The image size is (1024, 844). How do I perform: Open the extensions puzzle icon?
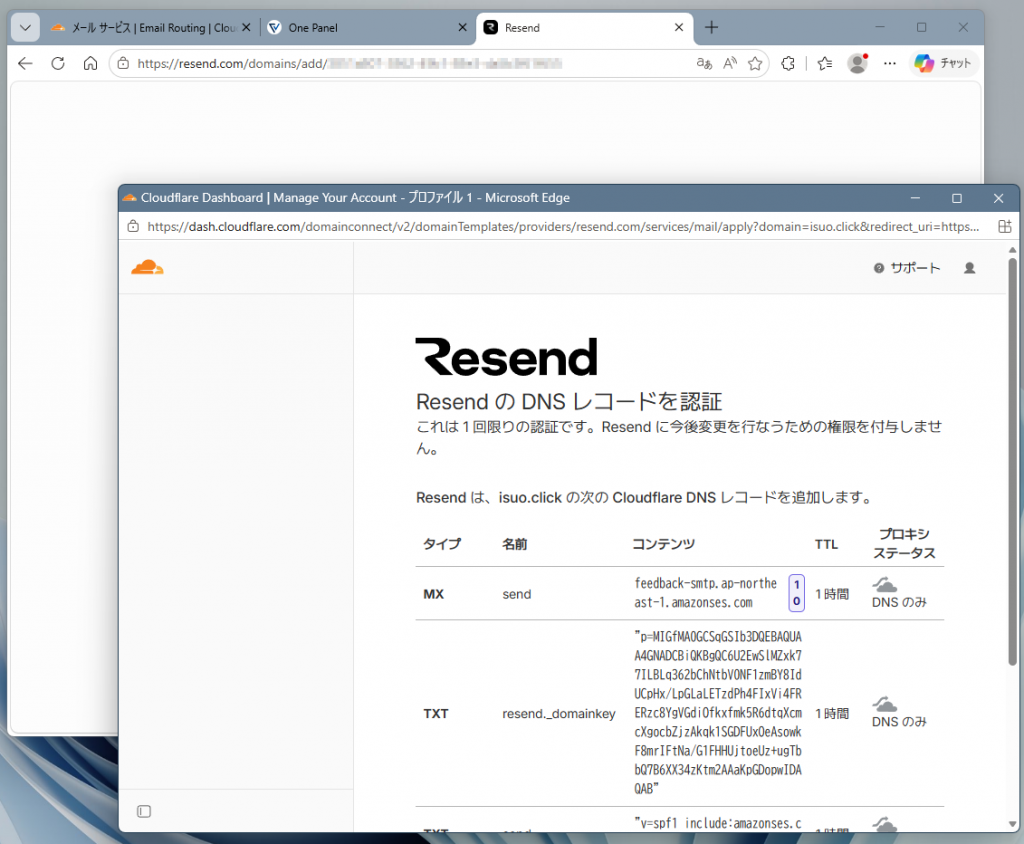coord(788,63)
